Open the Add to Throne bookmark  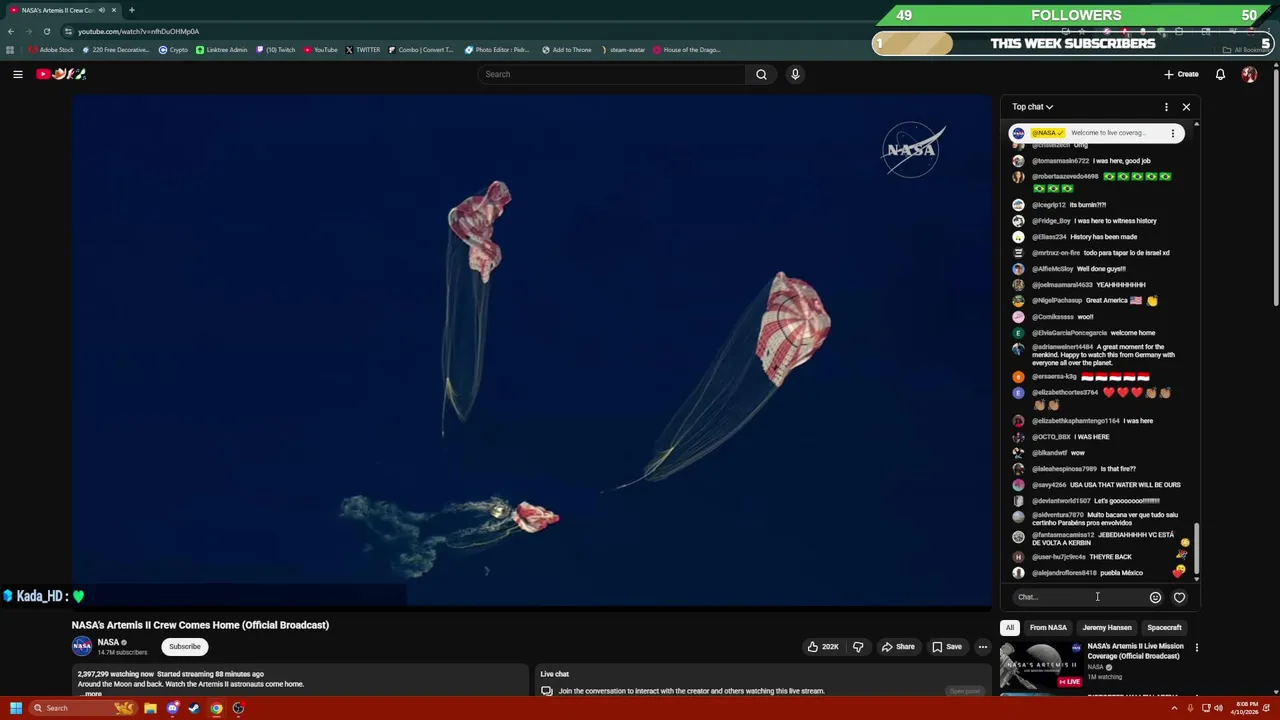click(x=567, y=50)
